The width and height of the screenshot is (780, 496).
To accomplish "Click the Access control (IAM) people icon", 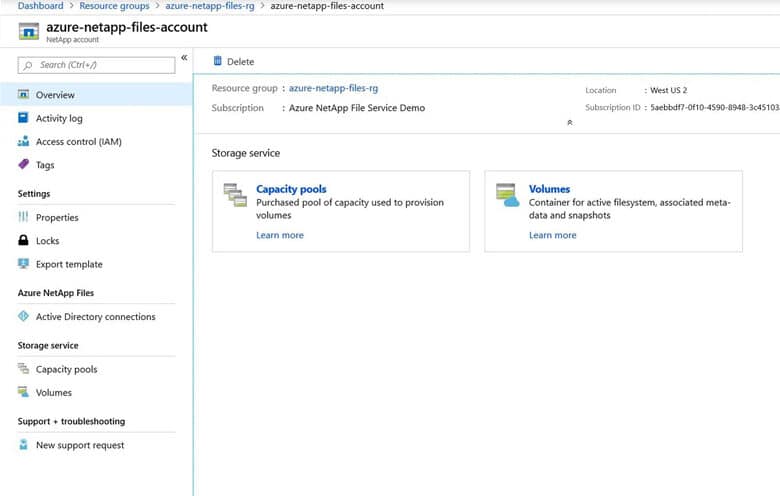I will pos(23,141).
